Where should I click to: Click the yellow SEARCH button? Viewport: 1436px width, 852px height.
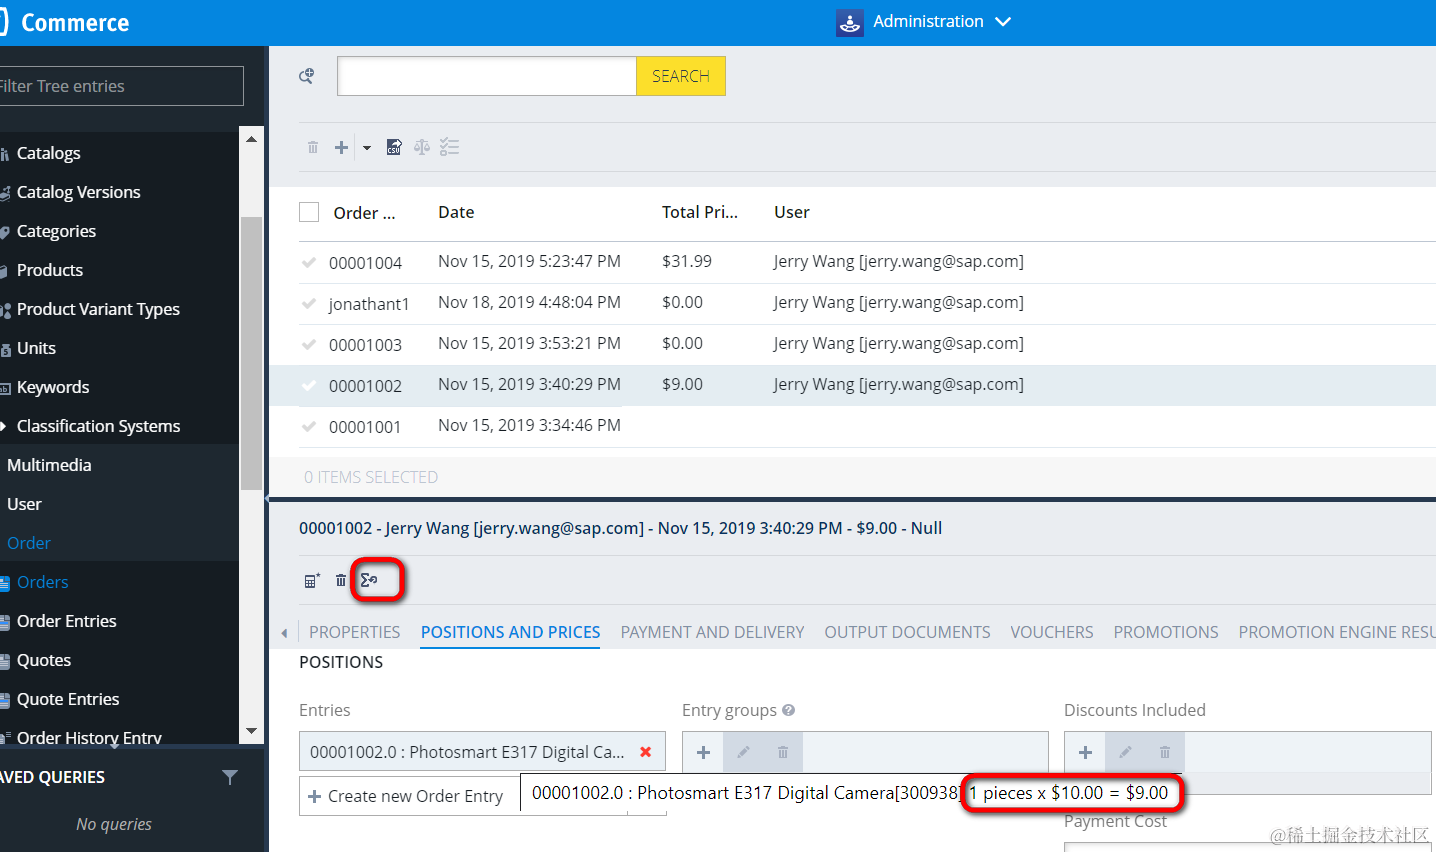tap(681, 76)
